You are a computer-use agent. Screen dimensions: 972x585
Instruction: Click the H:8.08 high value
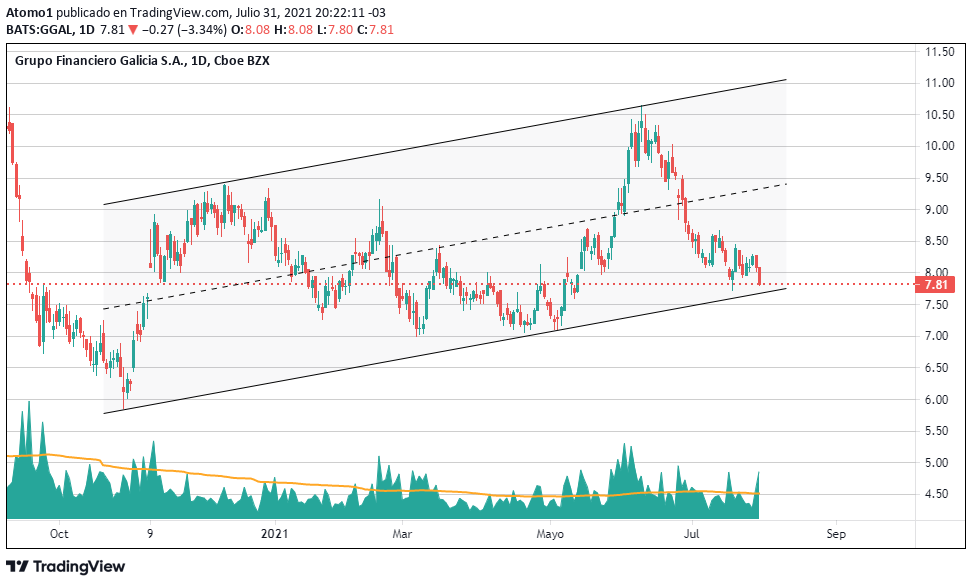293,30
